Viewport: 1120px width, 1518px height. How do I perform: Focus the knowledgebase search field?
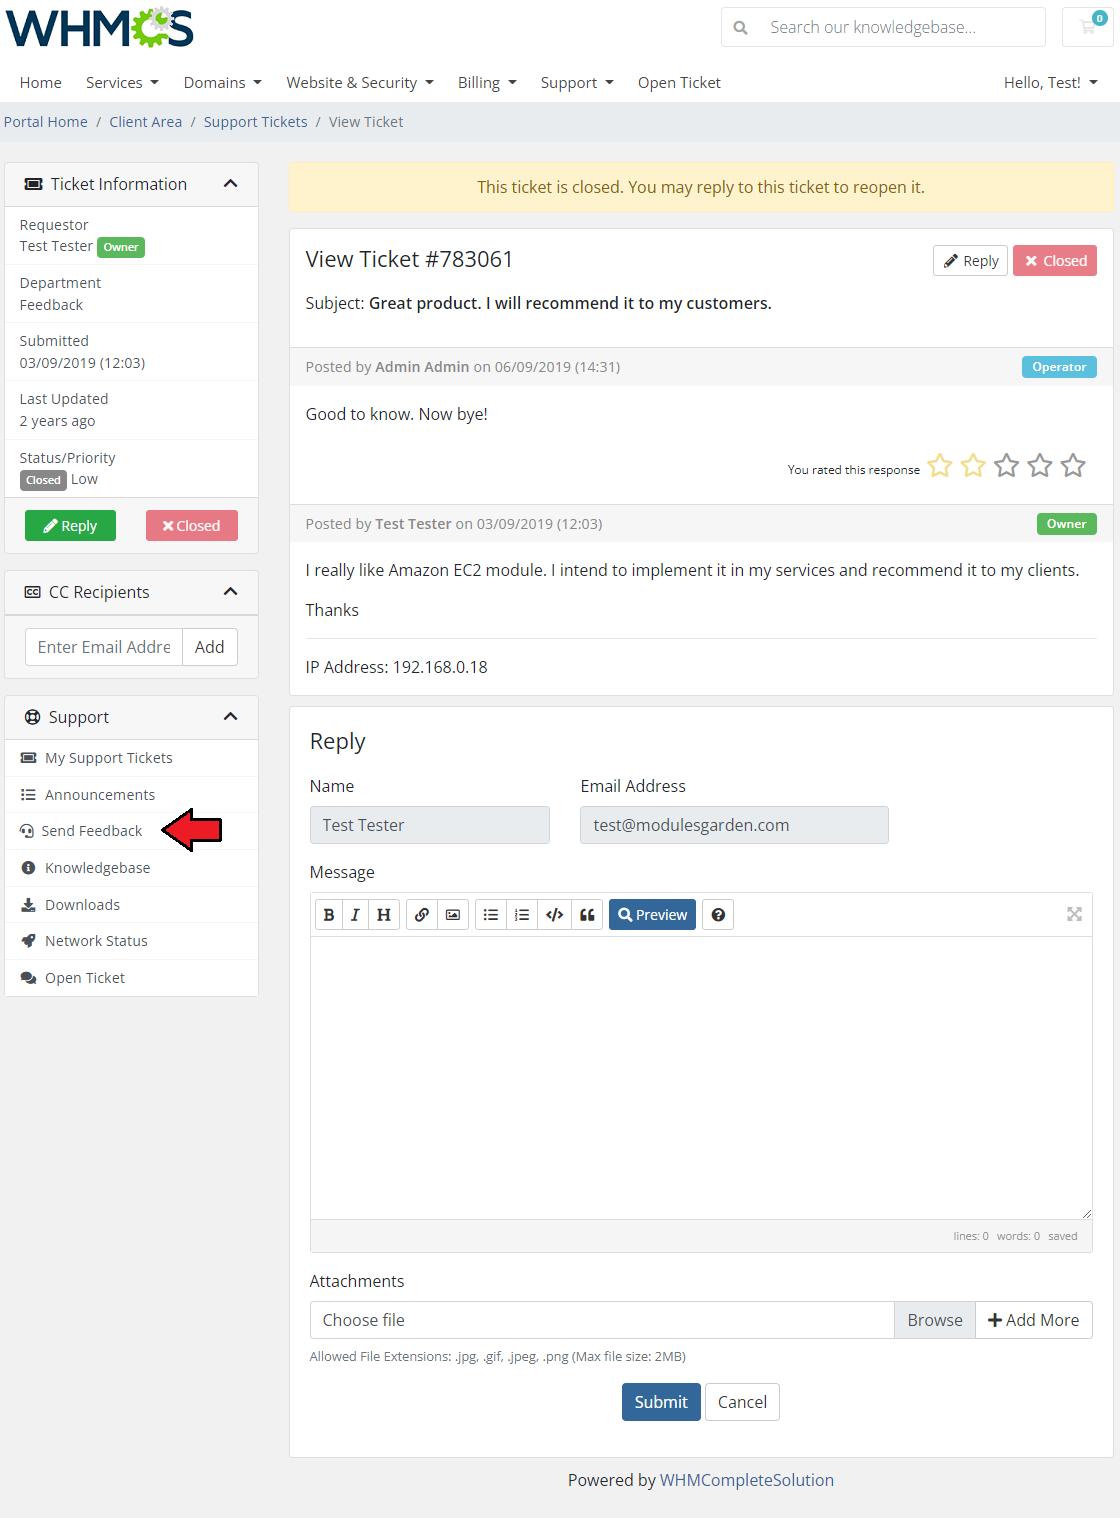(x=901, y=27)
